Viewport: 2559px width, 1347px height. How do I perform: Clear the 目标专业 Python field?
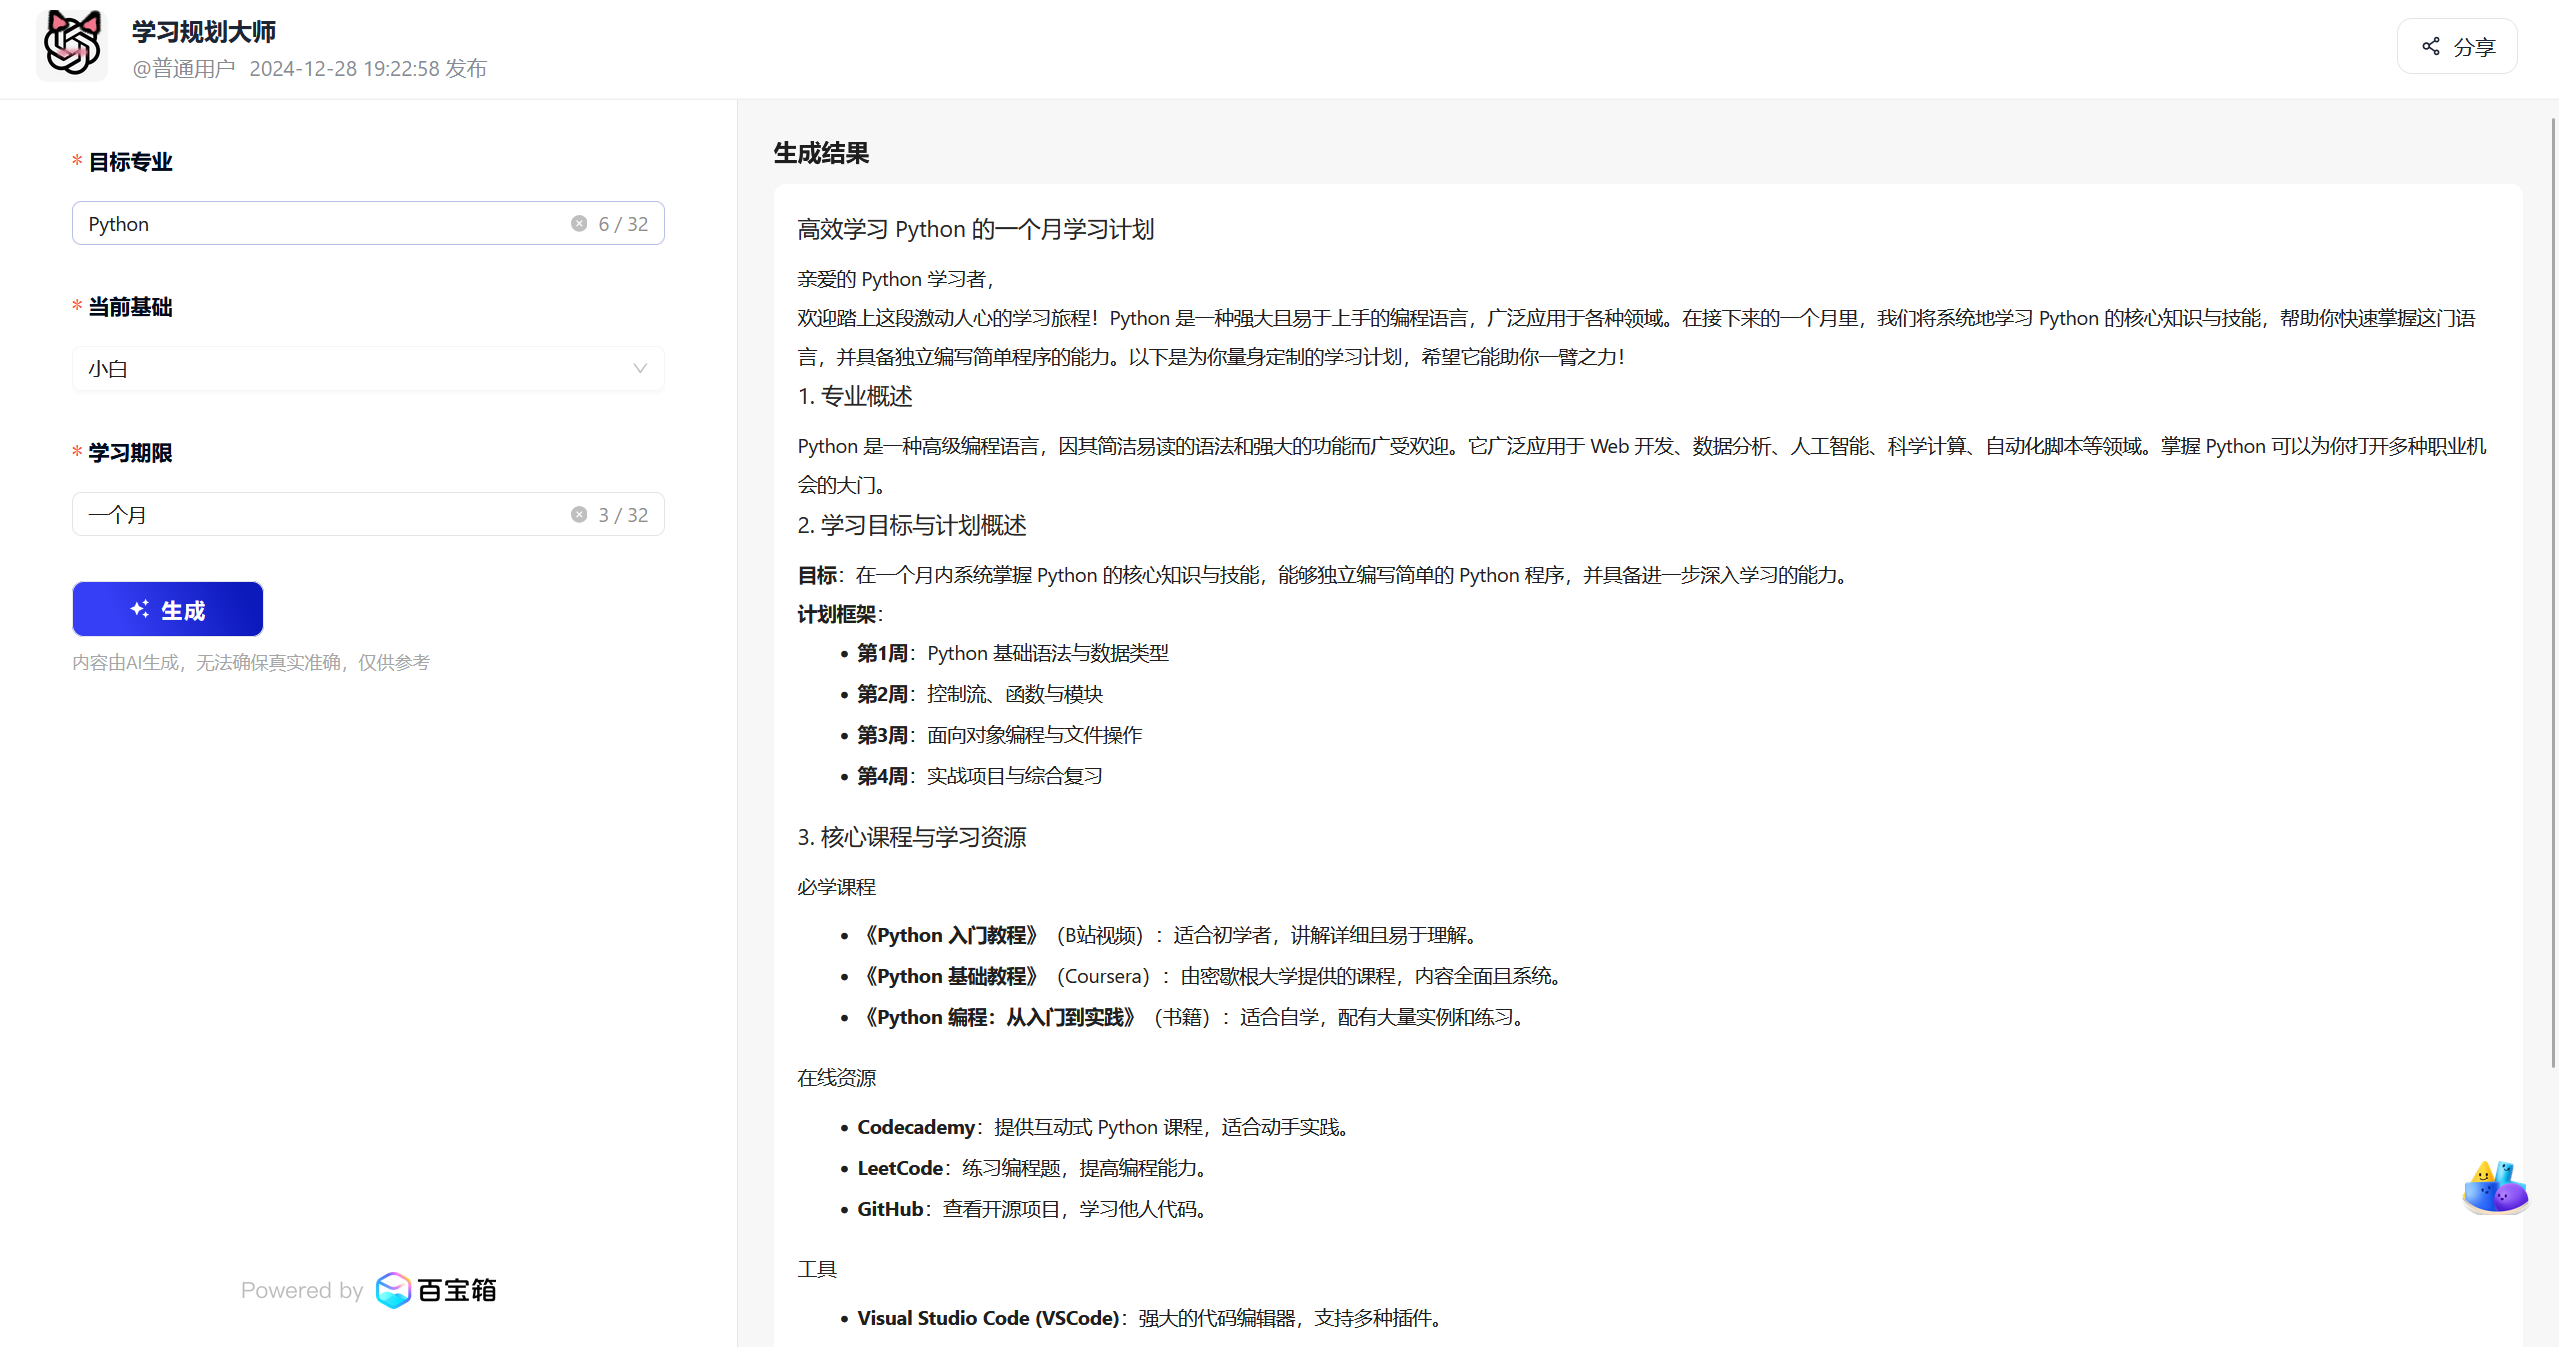[579, 223]
